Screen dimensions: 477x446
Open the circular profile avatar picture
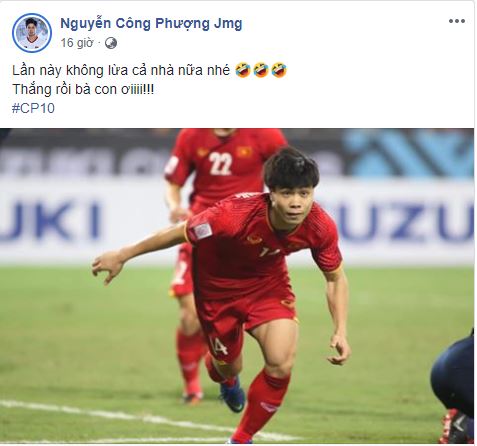(32, 33)
